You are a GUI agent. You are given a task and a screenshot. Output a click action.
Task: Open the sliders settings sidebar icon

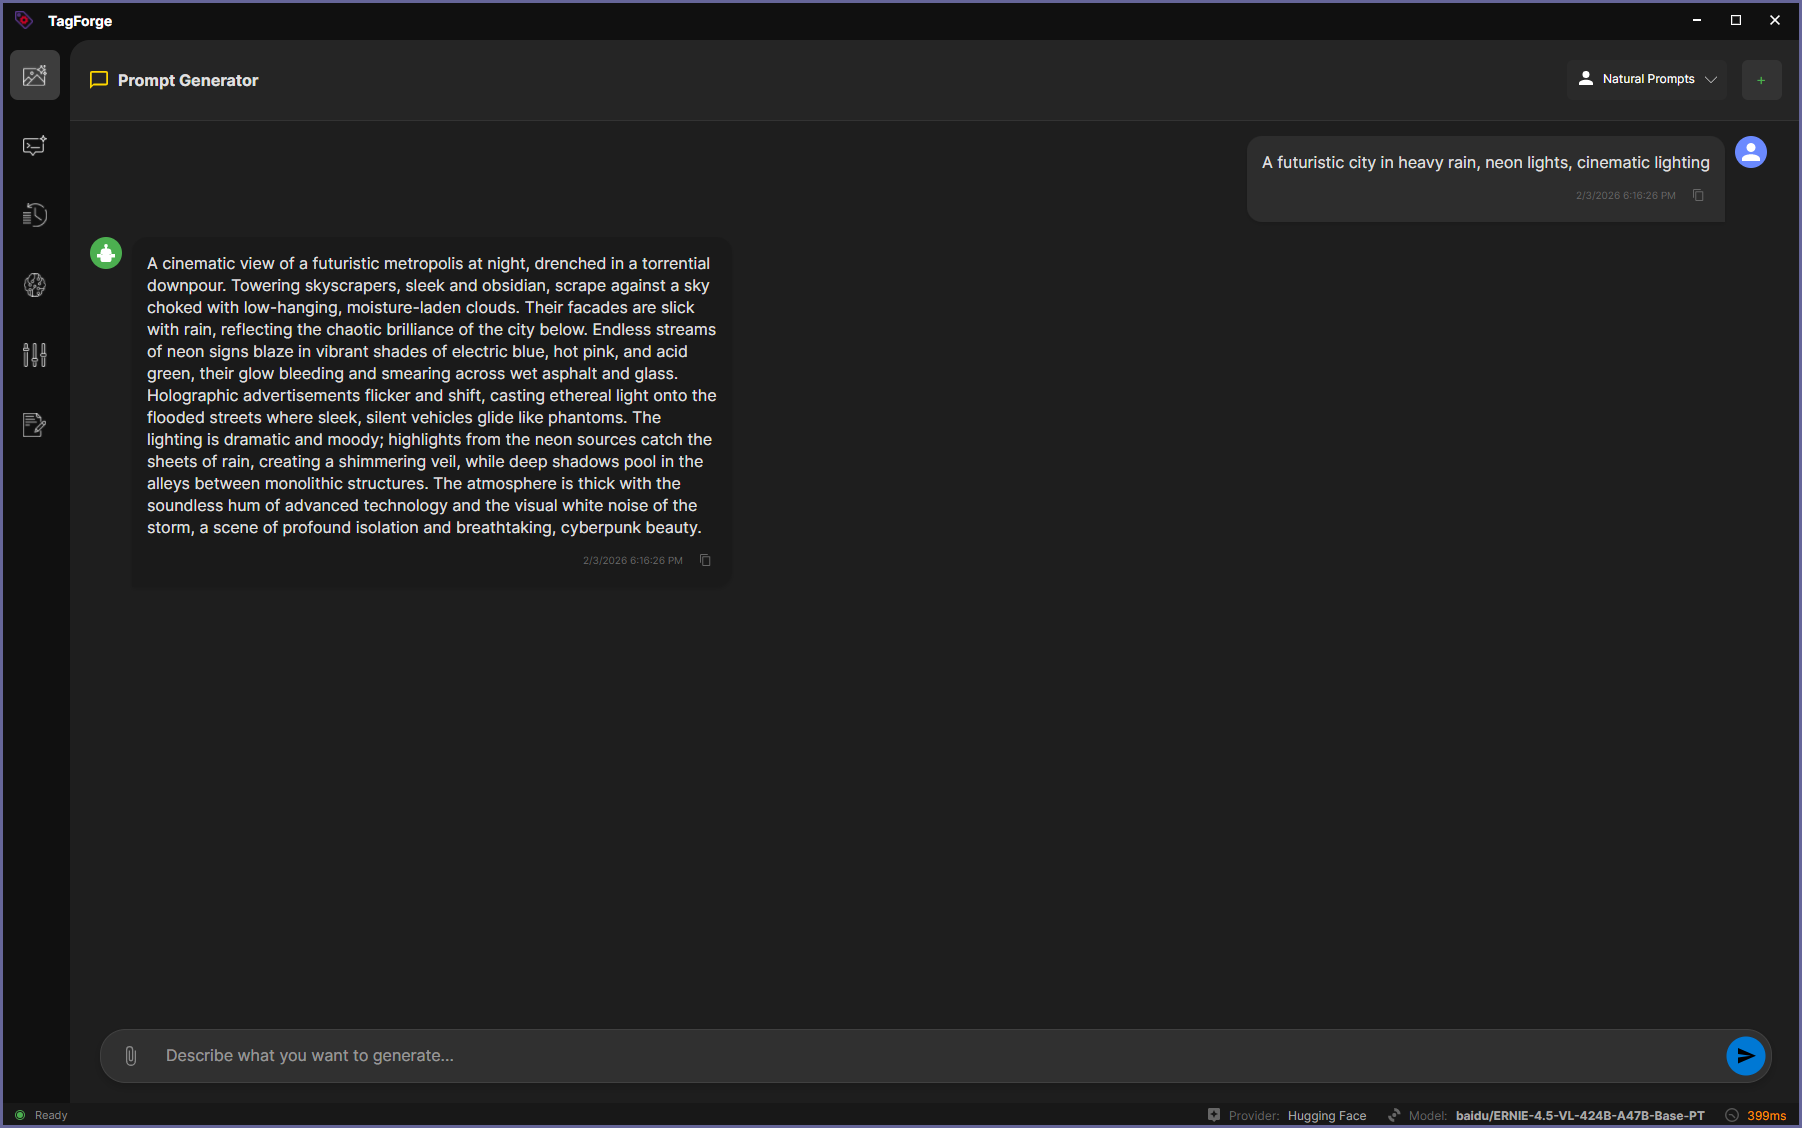tap(35, 355)
